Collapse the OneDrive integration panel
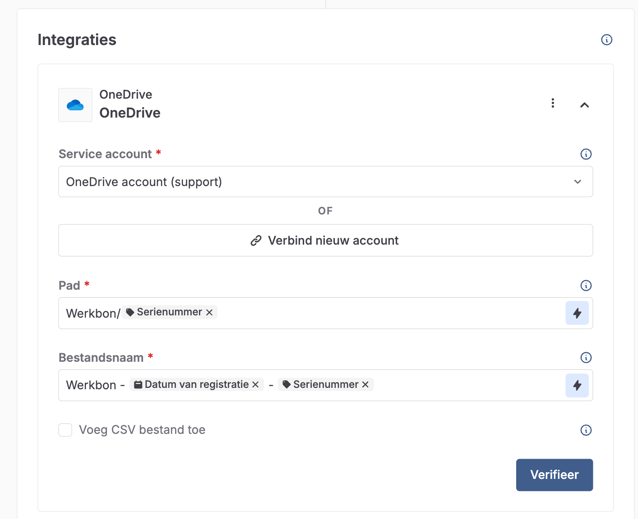The width and height of the screenshot is (638, 519). tap(585, 104)
